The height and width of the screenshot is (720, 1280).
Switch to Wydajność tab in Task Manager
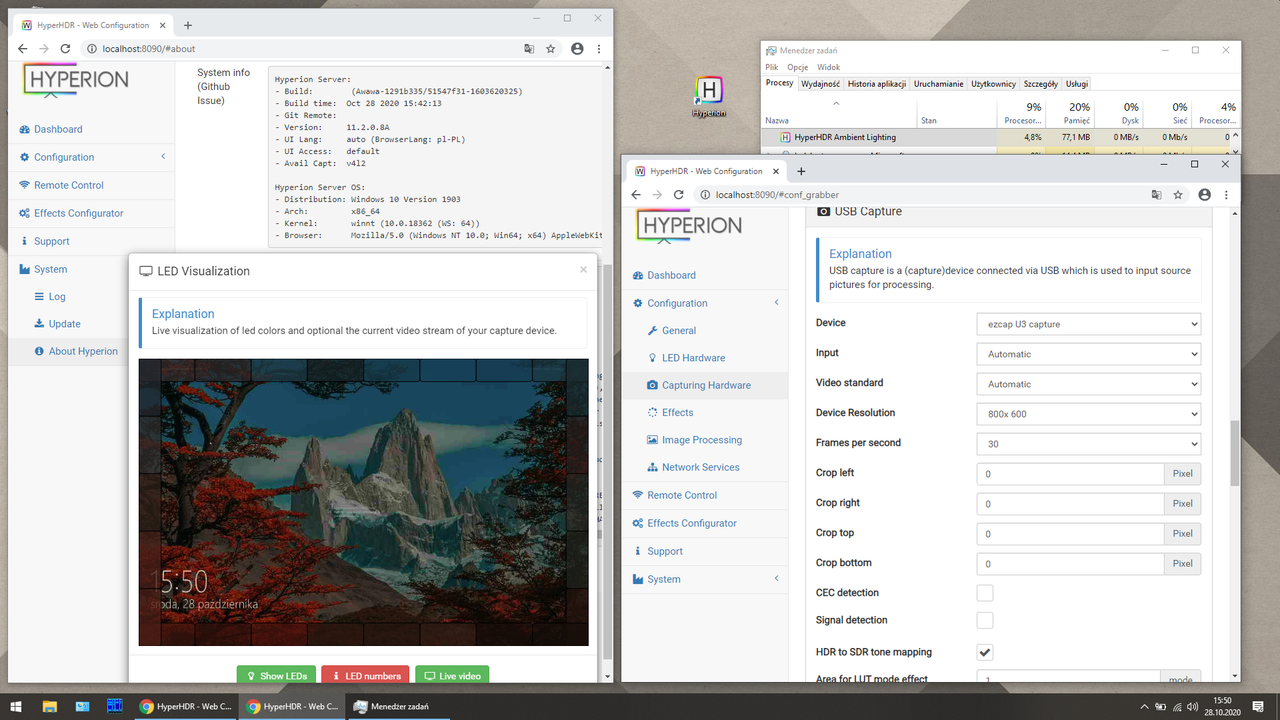click(821, 84)
